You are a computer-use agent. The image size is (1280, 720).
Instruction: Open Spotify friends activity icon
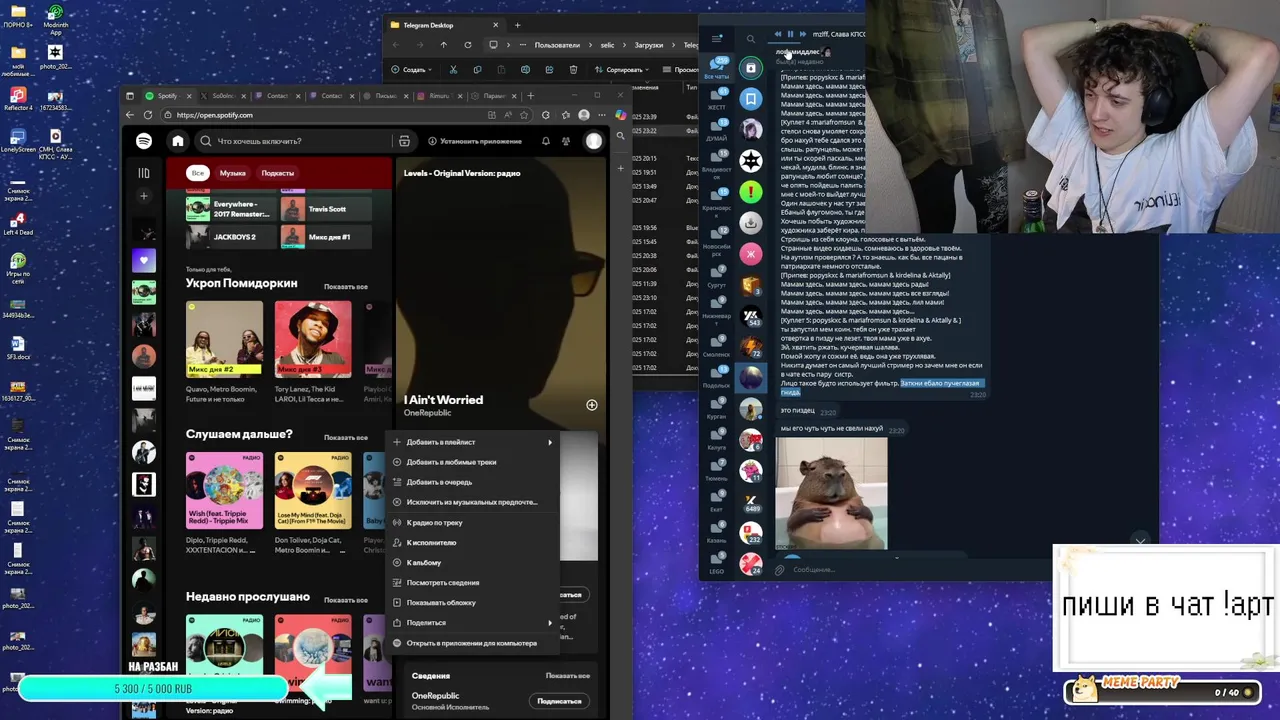coord(566,141)
